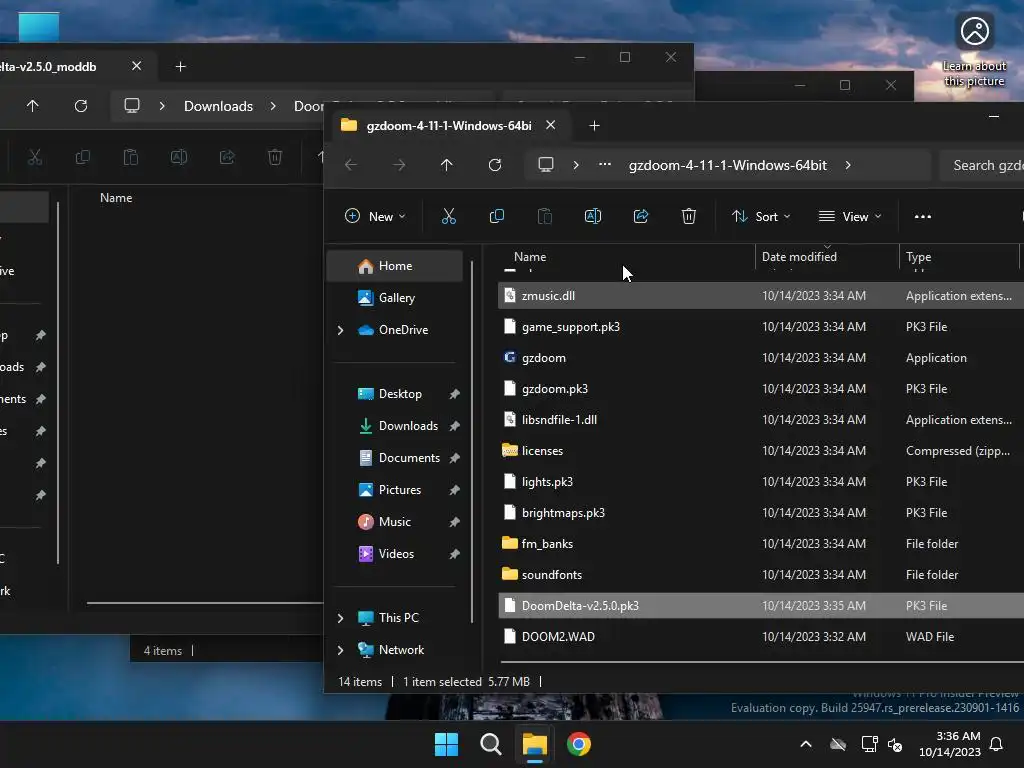Open Downloads quick access folder

[x=408, y=426]
